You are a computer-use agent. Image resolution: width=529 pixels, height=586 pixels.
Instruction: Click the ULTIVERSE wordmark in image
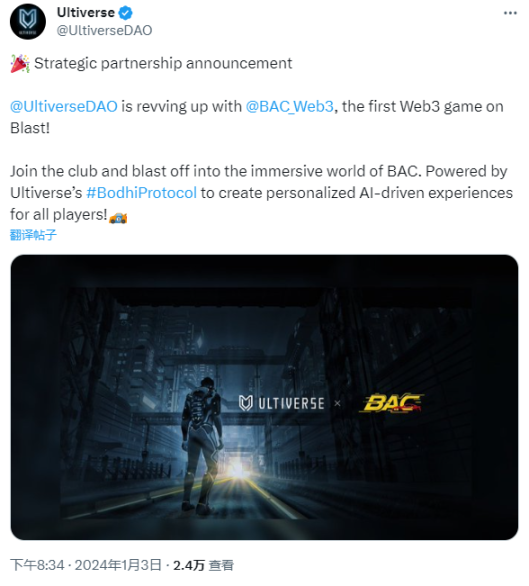pyautogui.click(x=291, y=404)
